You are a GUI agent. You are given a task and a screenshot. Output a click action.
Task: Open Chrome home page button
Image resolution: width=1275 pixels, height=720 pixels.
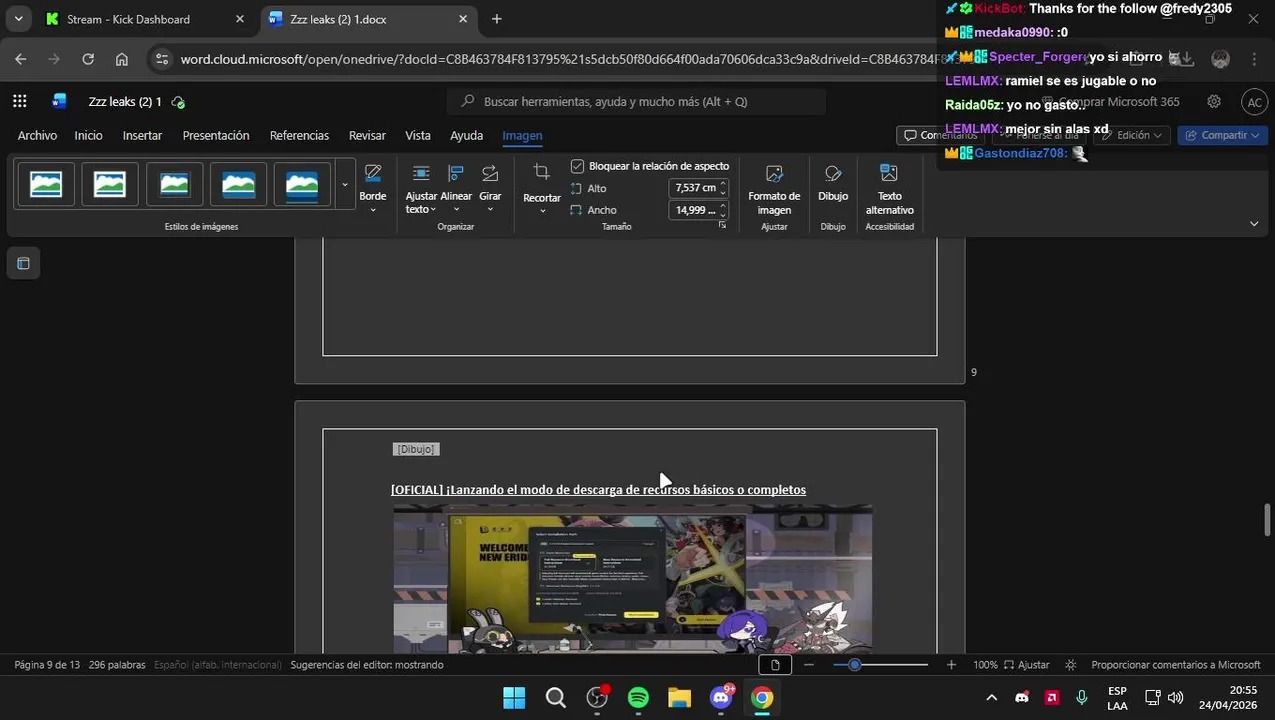[x=122, y=59]
